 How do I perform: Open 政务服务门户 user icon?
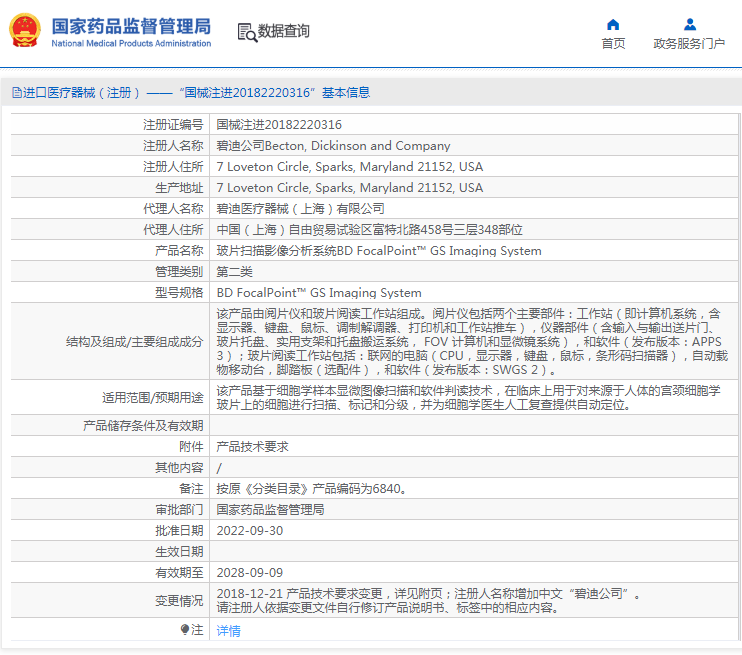click(689, 24)
